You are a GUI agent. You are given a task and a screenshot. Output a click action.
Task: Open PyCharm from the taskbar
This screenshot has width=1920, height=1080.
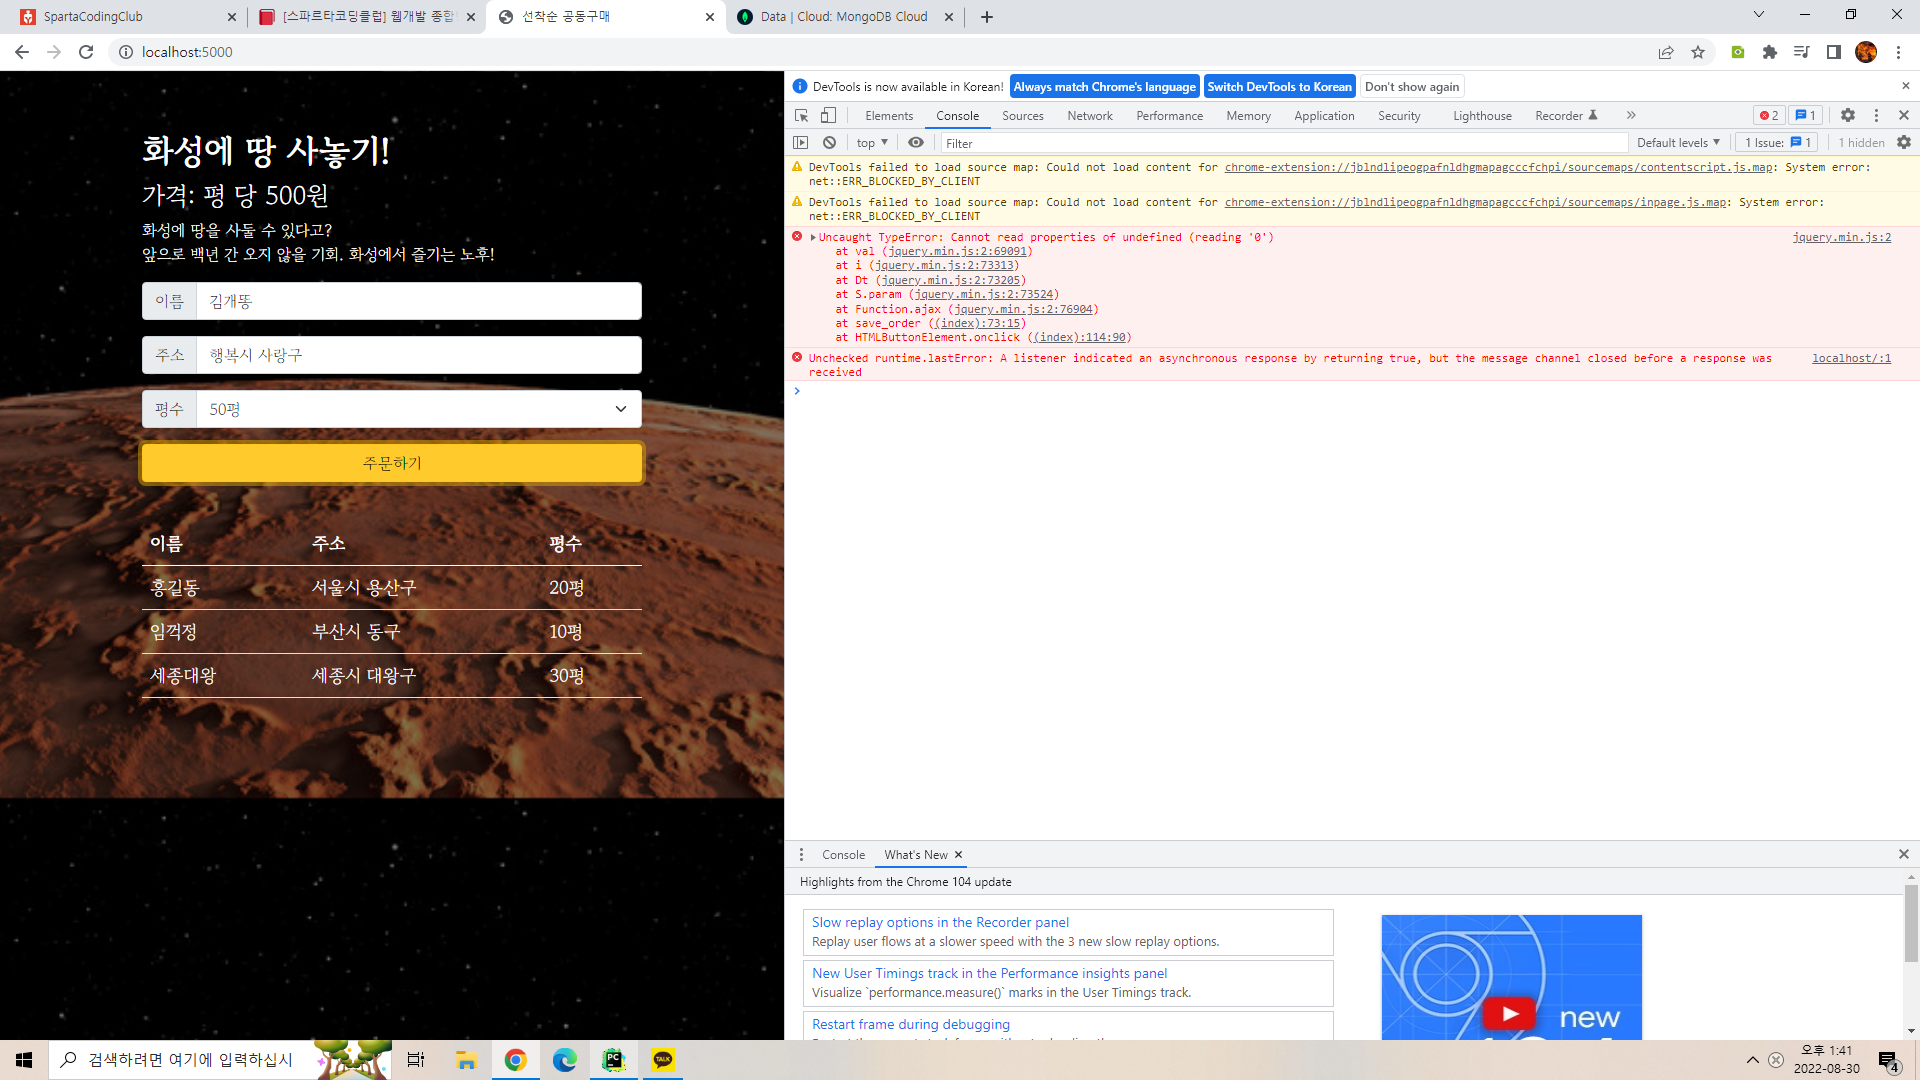614,1060
